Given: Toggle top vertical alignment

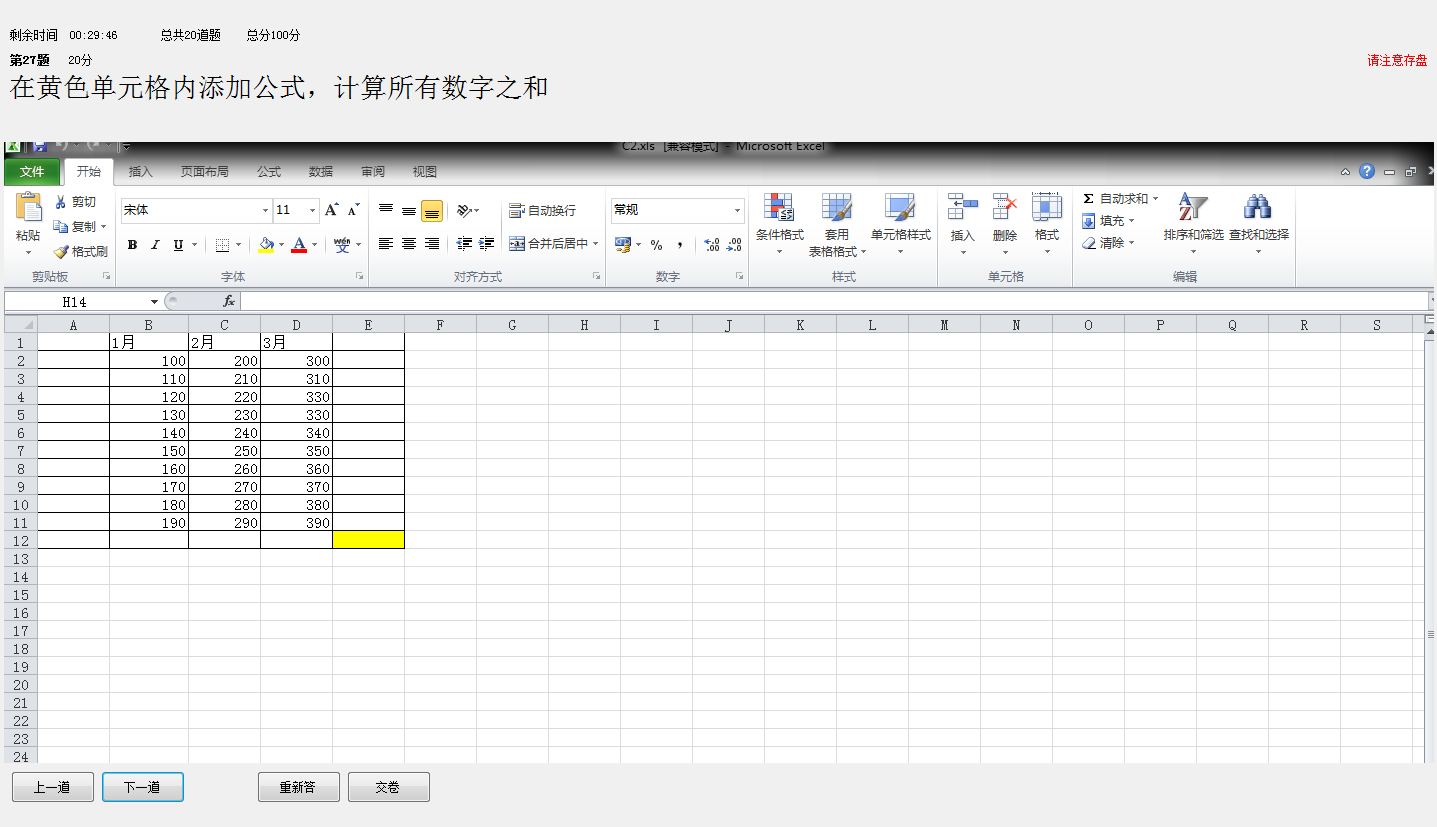Looking at the screenshot, I should (x=386, y=211).
